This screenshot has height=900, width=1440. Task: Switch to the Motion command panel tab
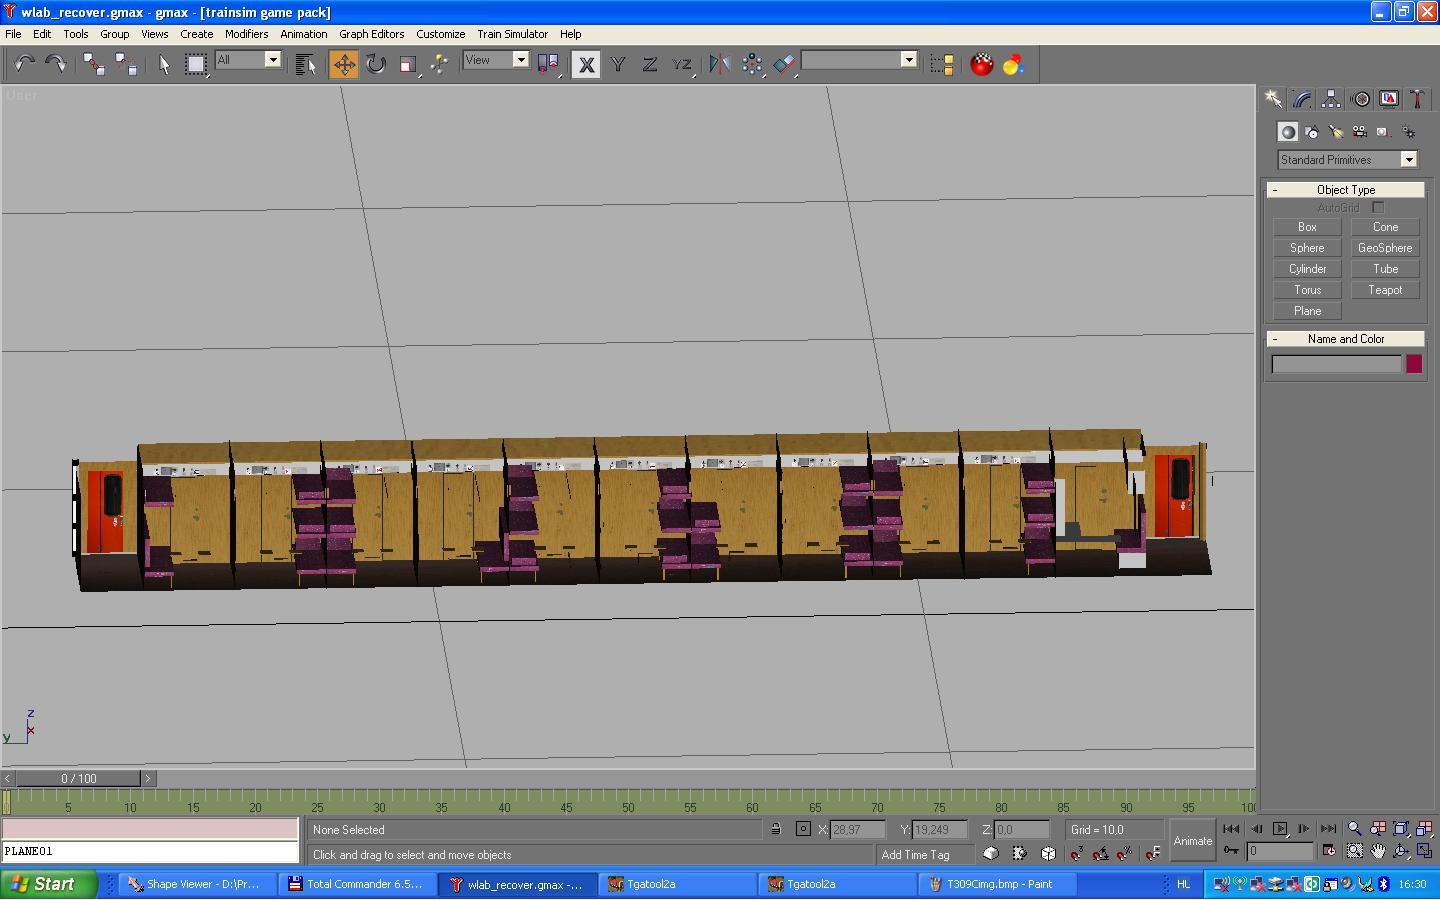click(x=1360, y=98)
